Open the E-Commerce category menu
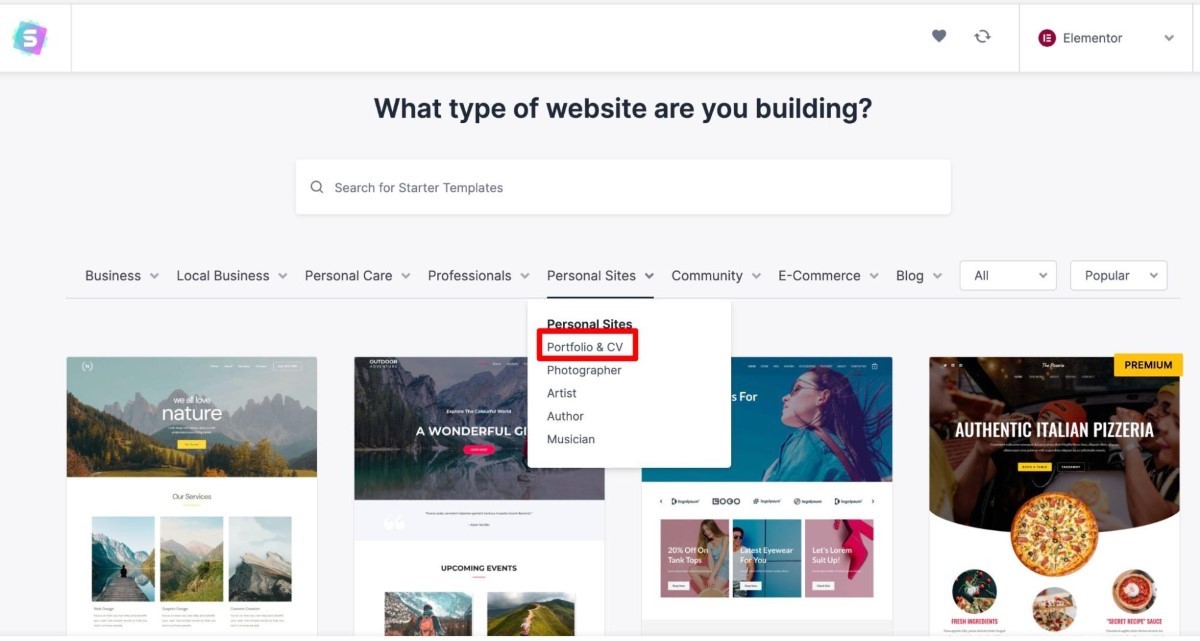The width and height of the screenshot is (1200, 641). point(829,276)
